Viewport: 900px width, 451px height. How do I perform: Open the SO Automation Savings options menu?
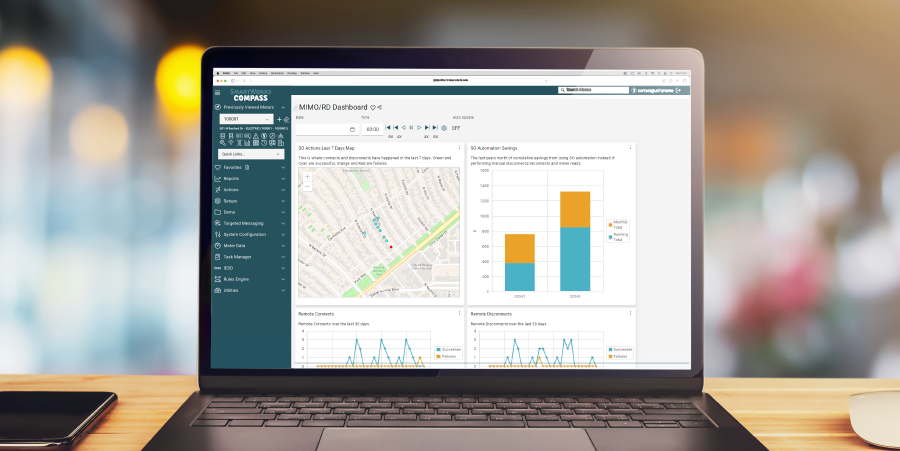(630, 147)
